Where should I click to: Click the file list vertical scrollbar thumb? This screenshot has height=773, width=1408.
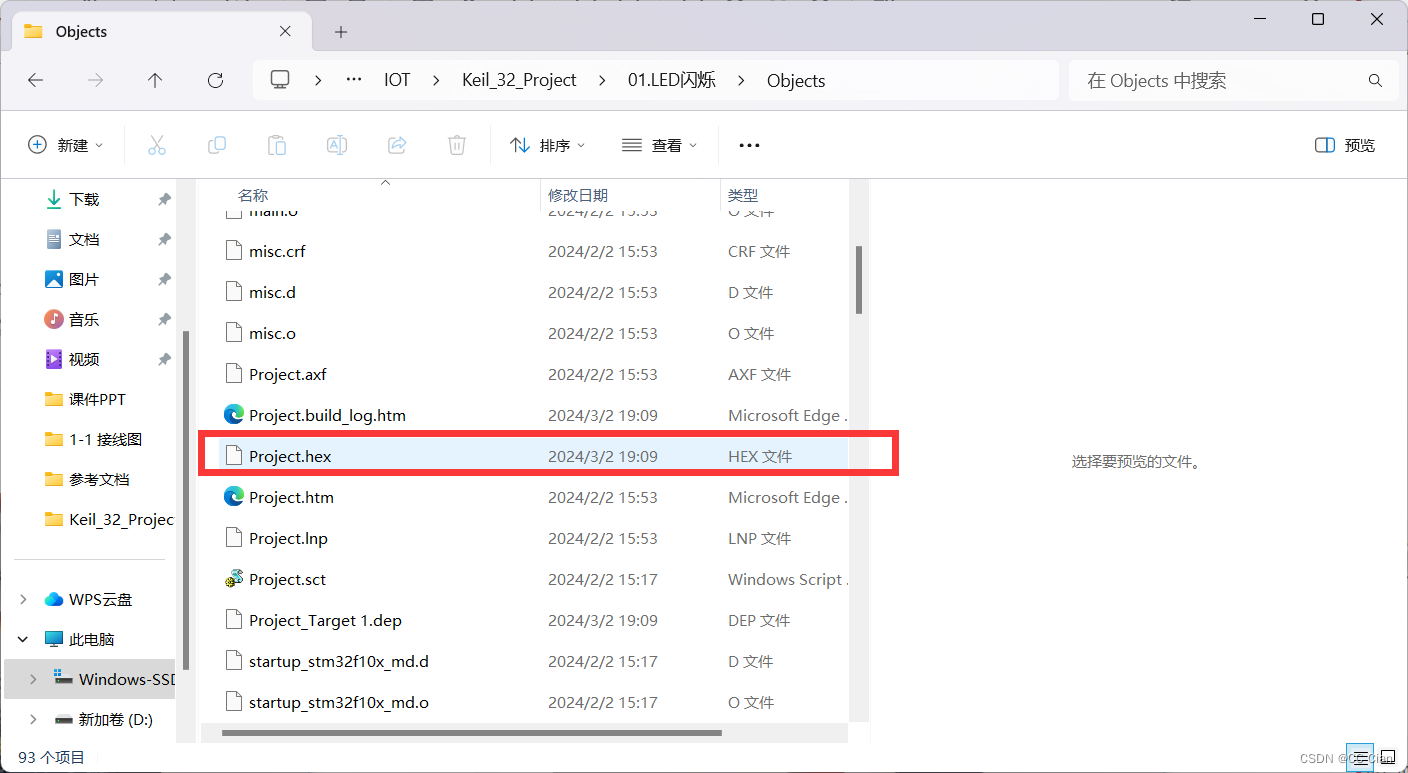click(858, 280)
